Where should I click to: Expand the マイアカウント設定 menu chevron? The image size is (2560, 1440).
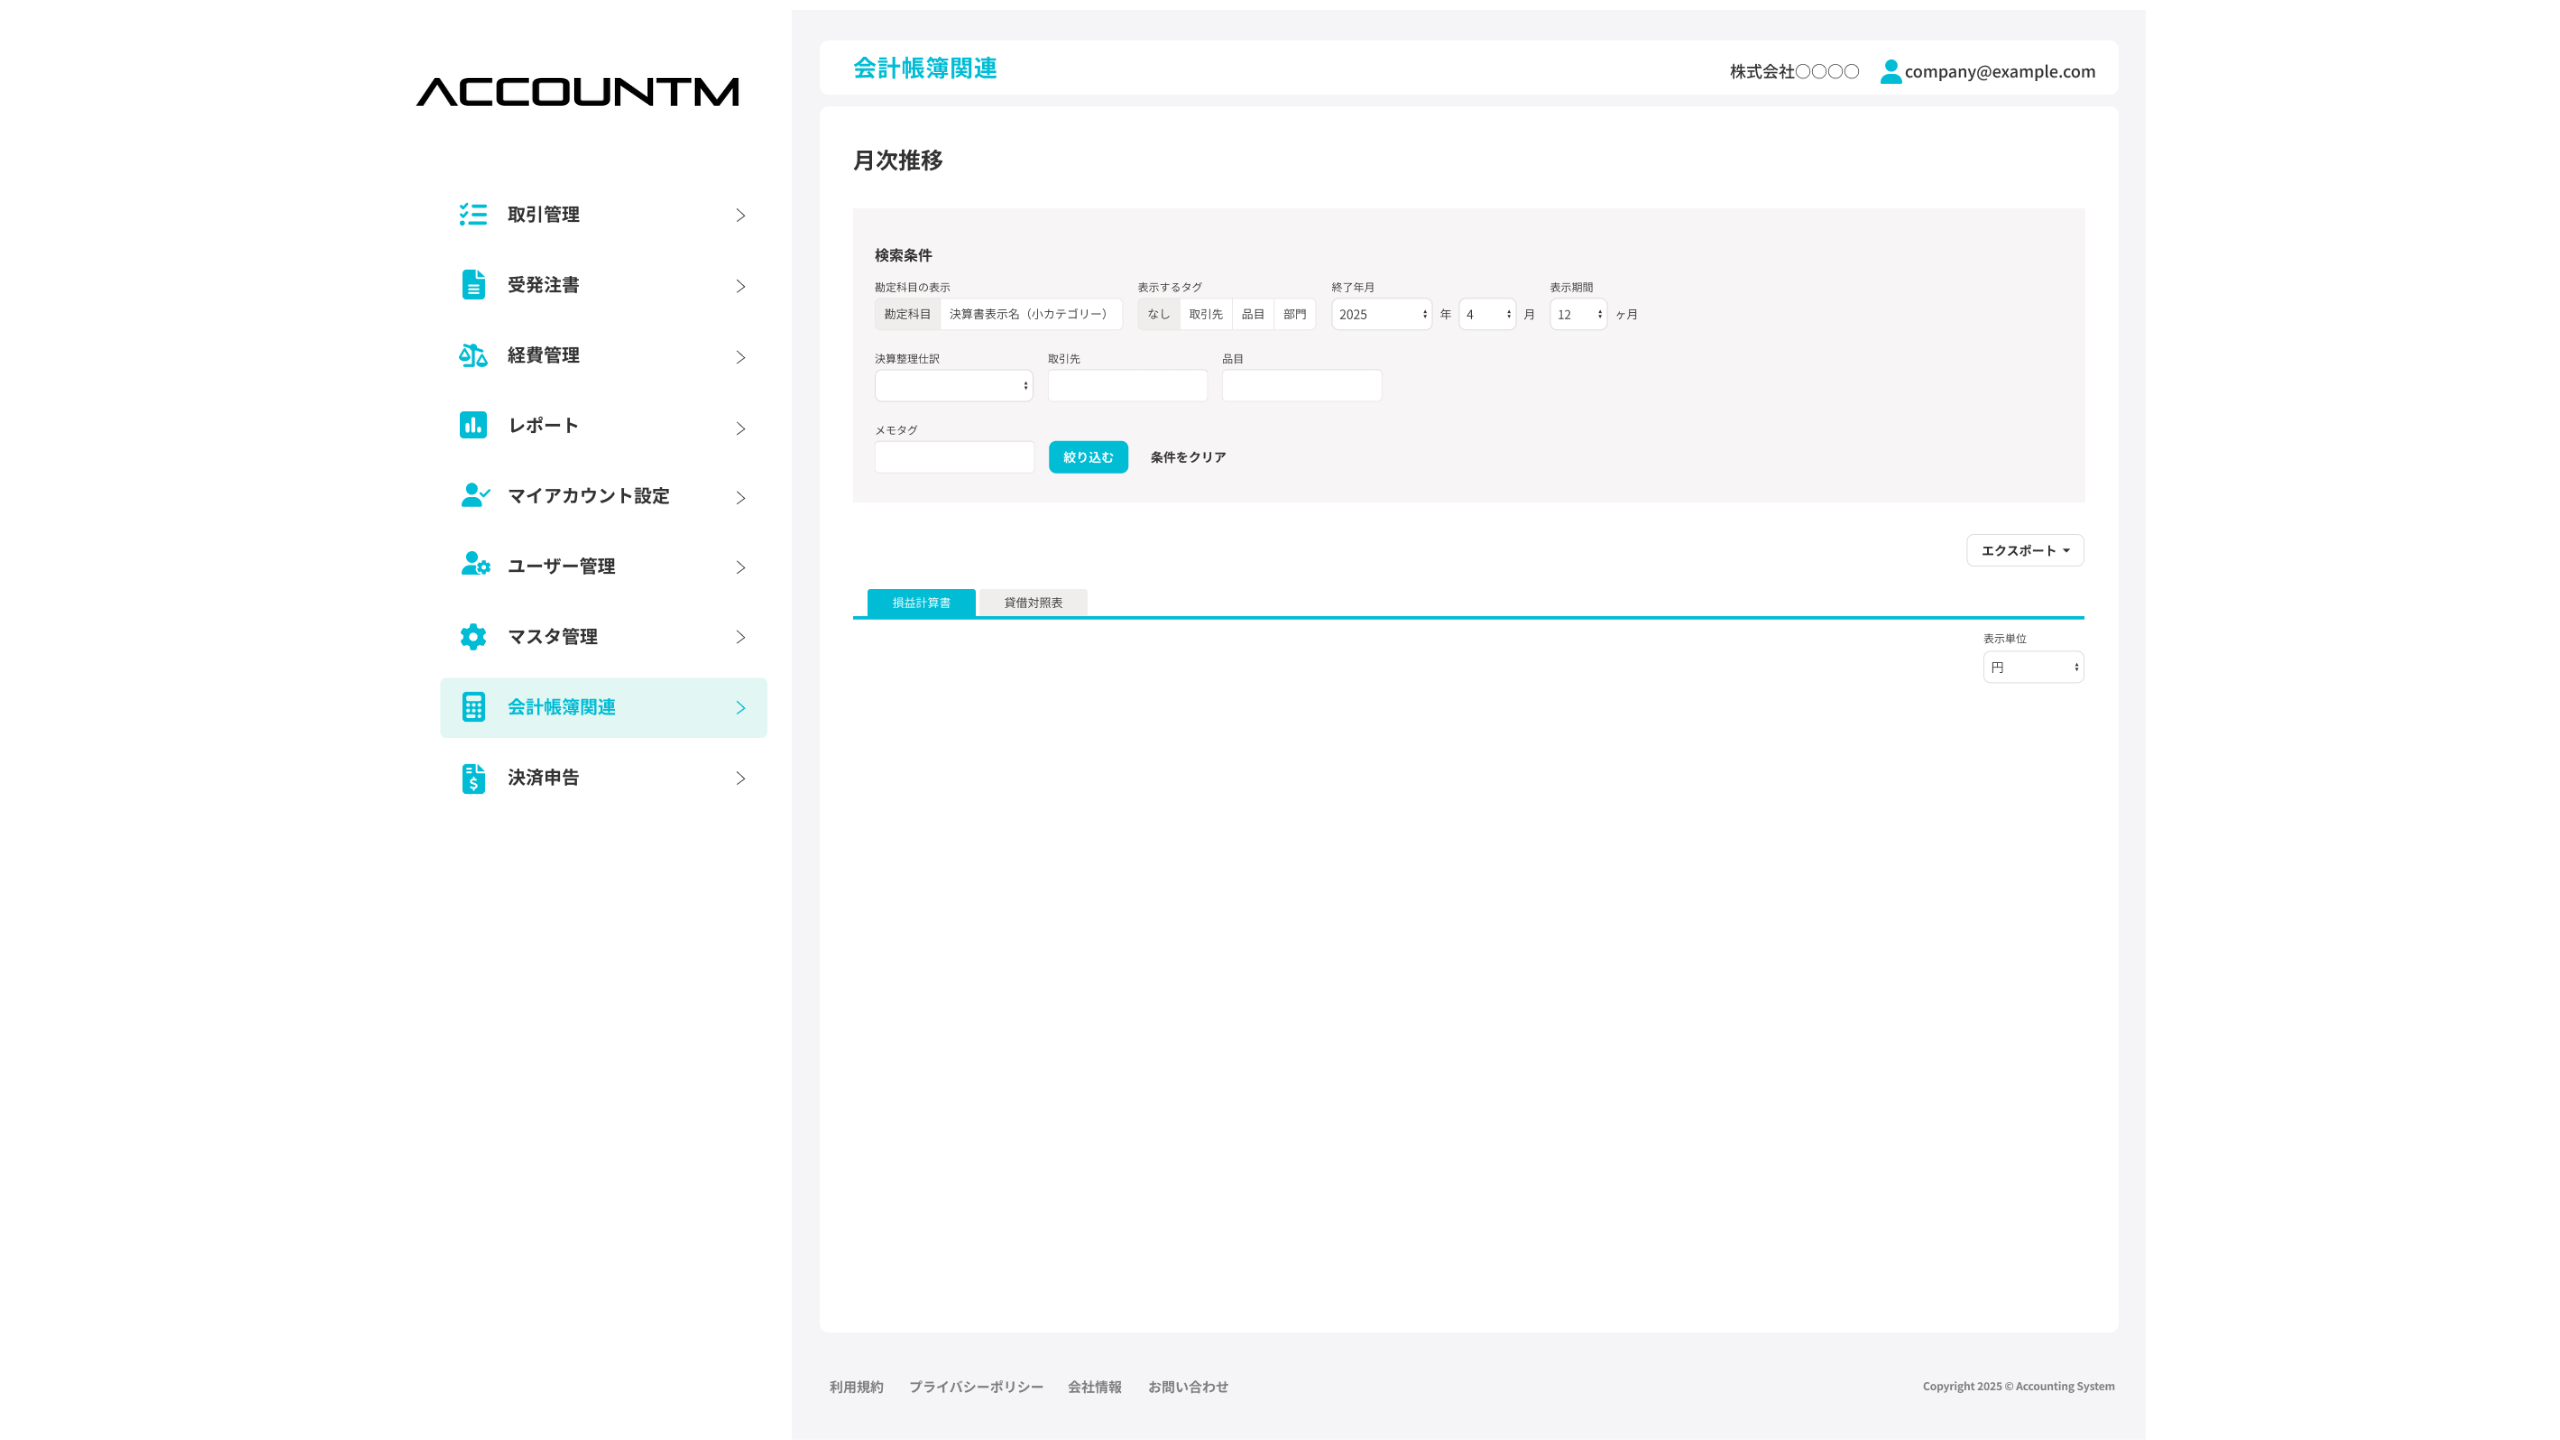coord(740,497)
